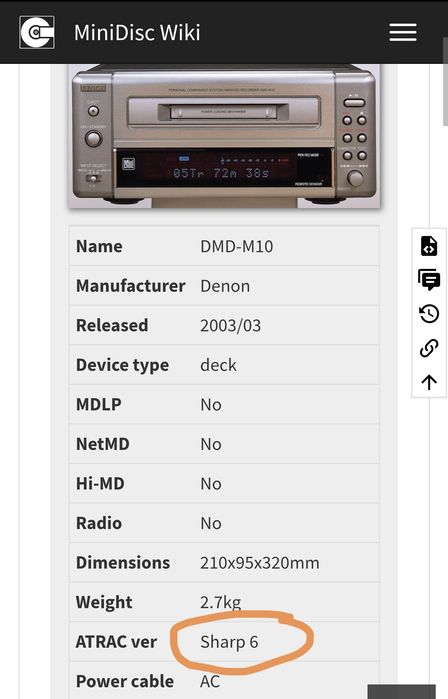Select the value DMD-M10
The width and height of the screenshot is (448, 699).
click(236, 247)
